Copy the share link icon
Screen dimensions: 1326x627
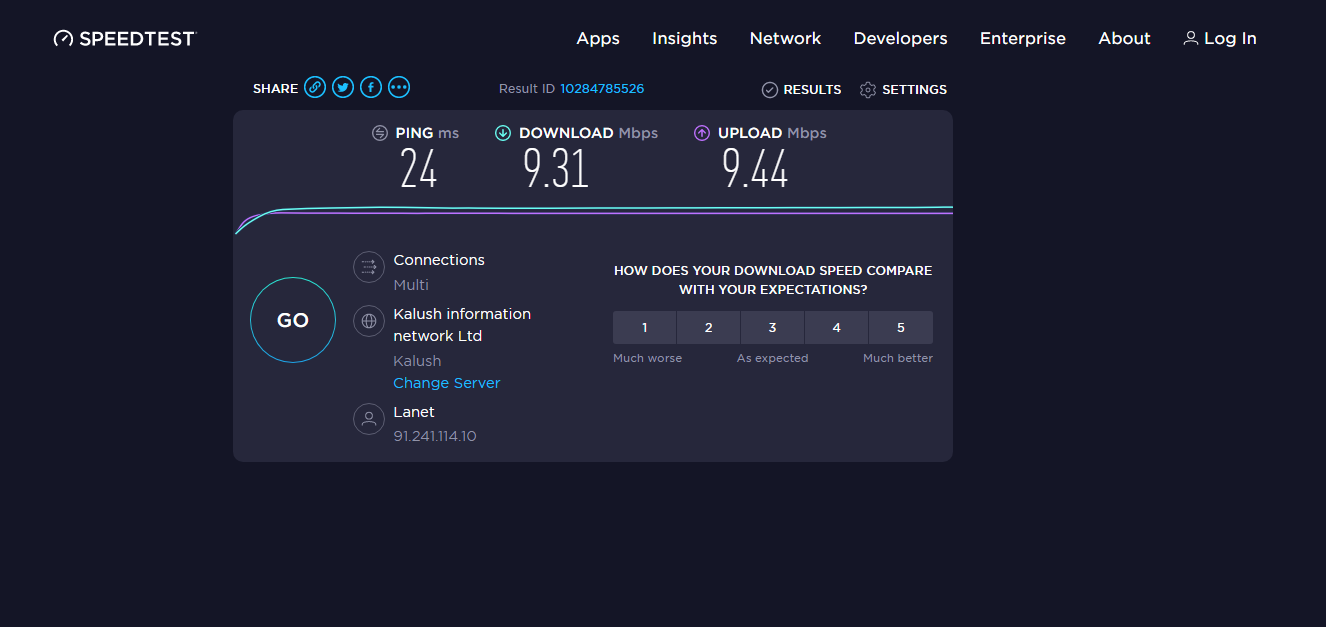tap(315, 88)
